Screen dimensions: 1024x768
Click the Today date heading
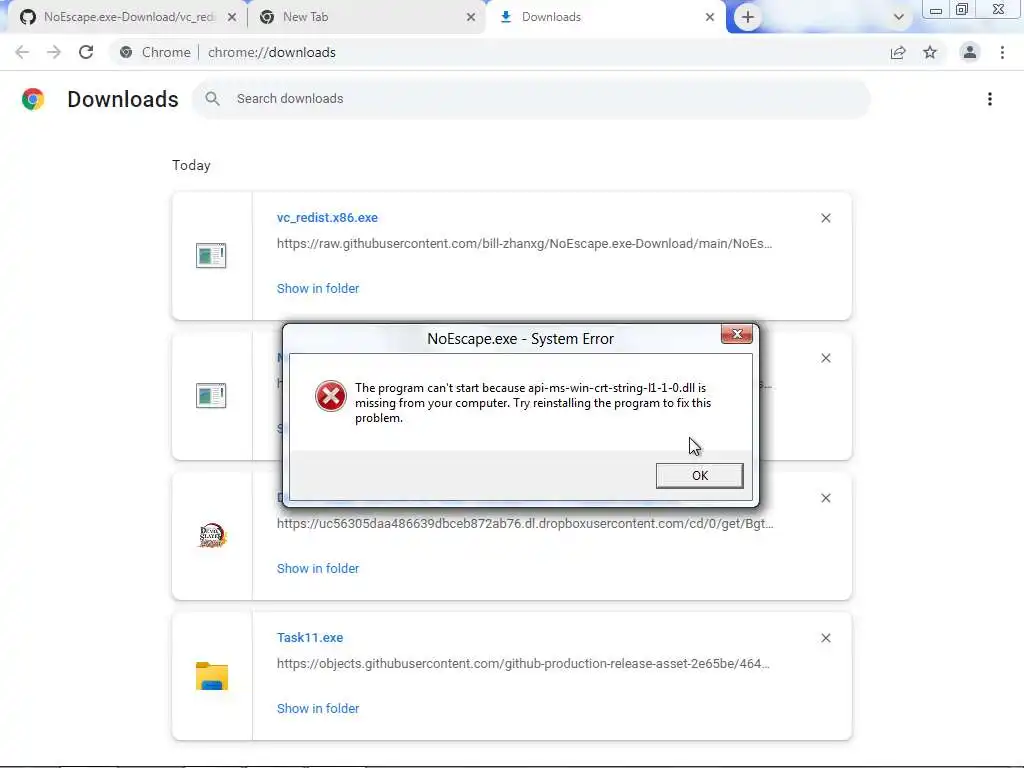click(191, 165)
